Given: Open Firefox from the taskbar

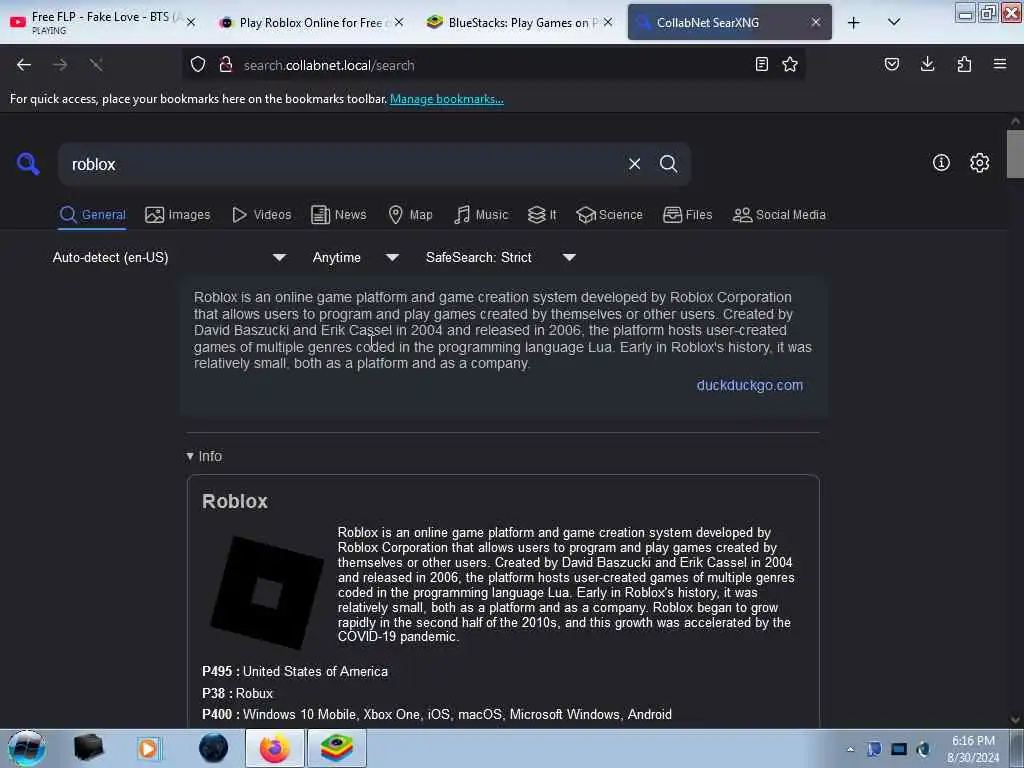Looking at the screenshot, I should 275,748.
